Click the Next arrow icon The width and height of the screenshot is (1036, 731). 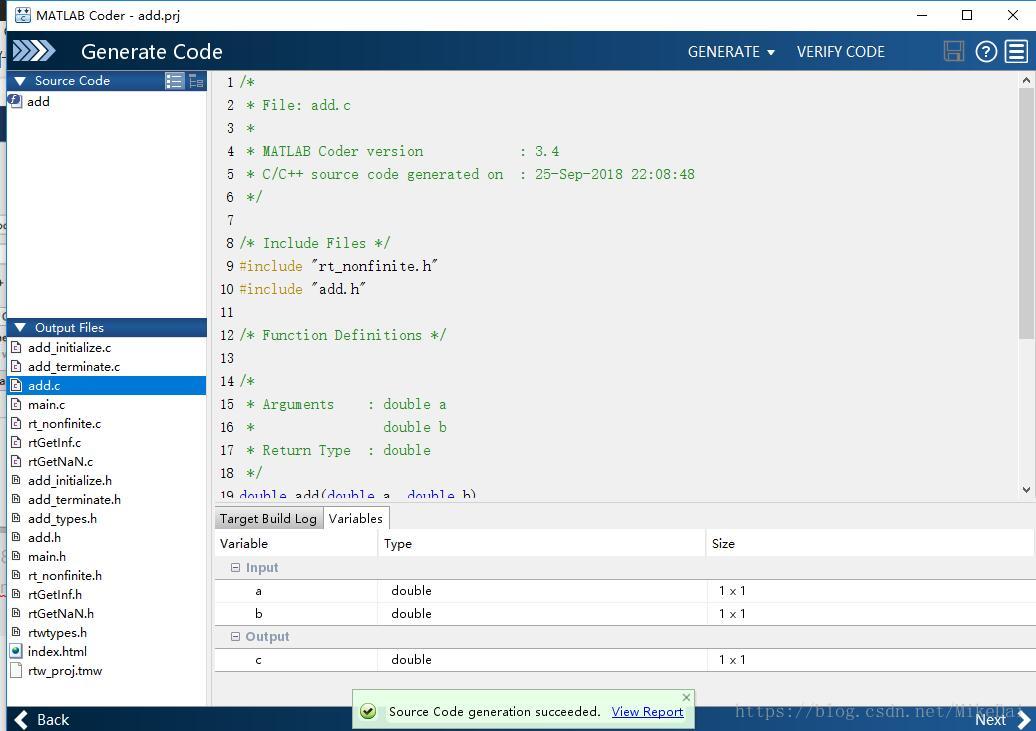(x=1023, y=719)
